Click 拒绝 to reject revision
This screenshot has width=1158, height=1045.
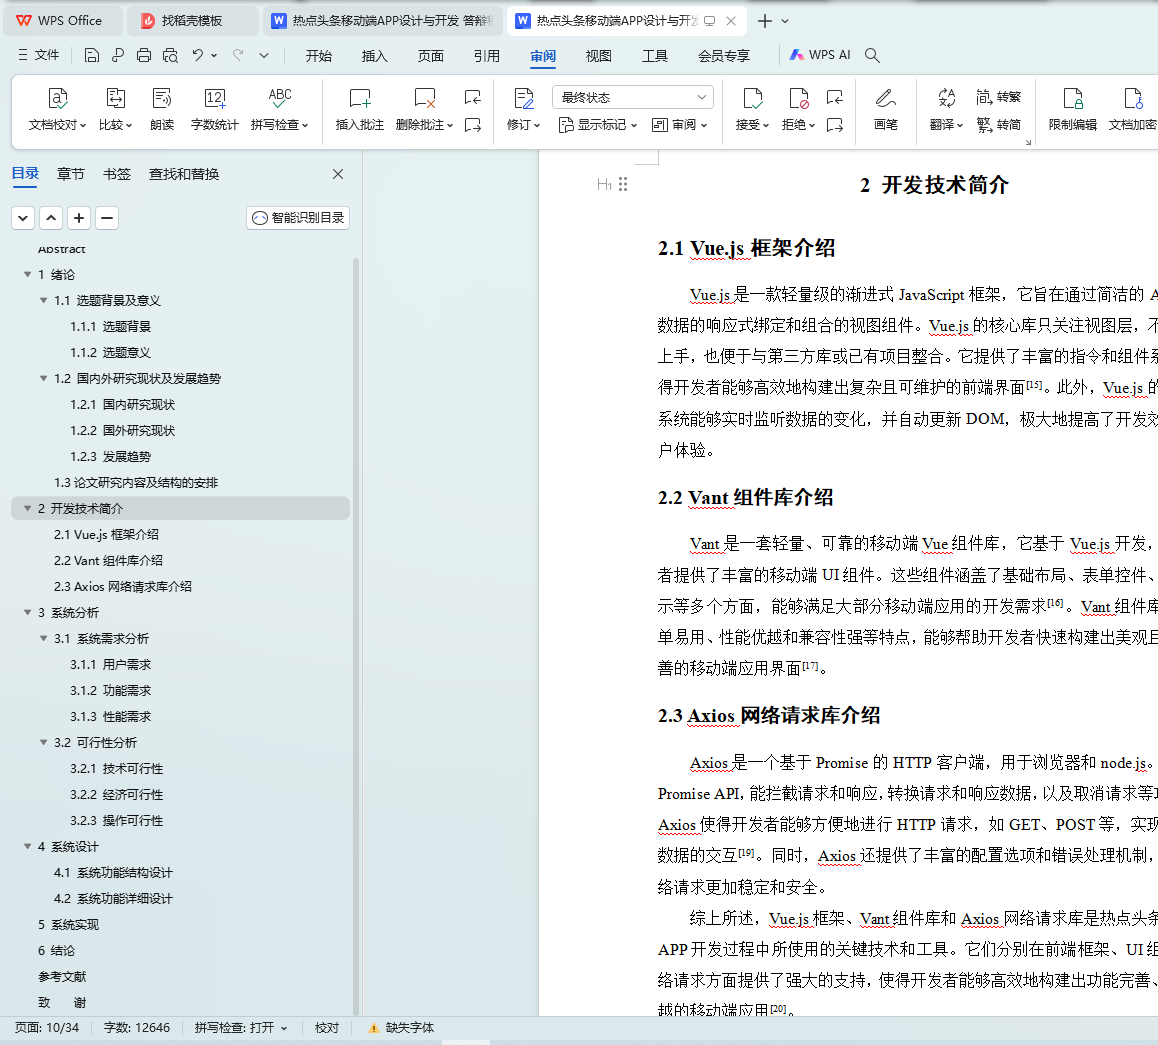coord(798,109)
